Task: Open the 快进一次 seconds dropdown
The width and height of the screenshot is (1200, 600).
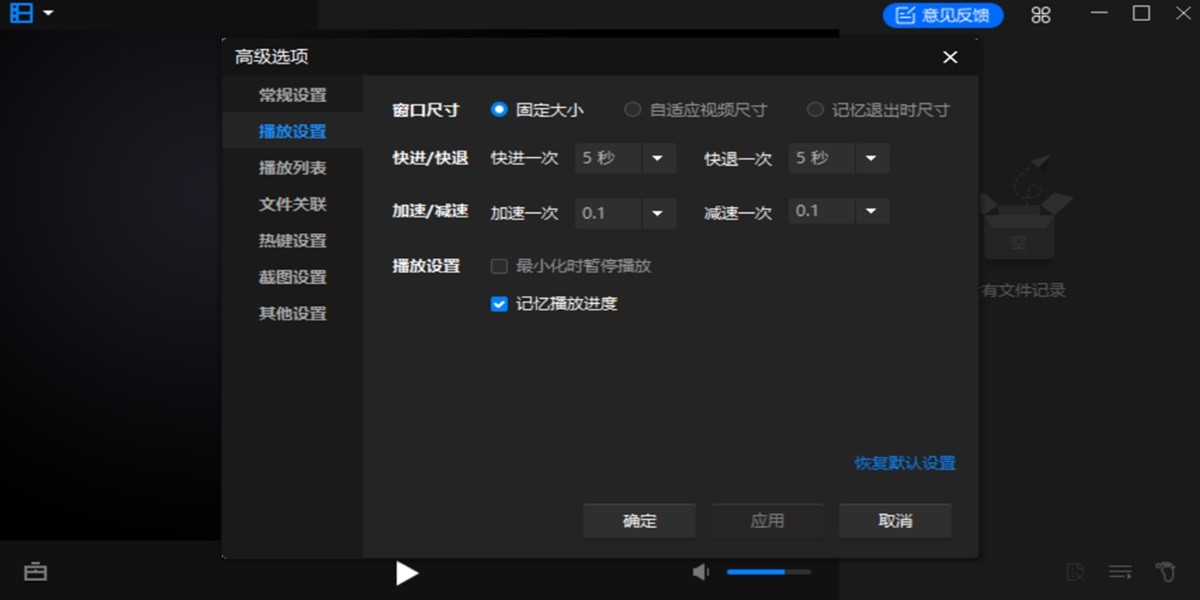Action: pos(656,157)
